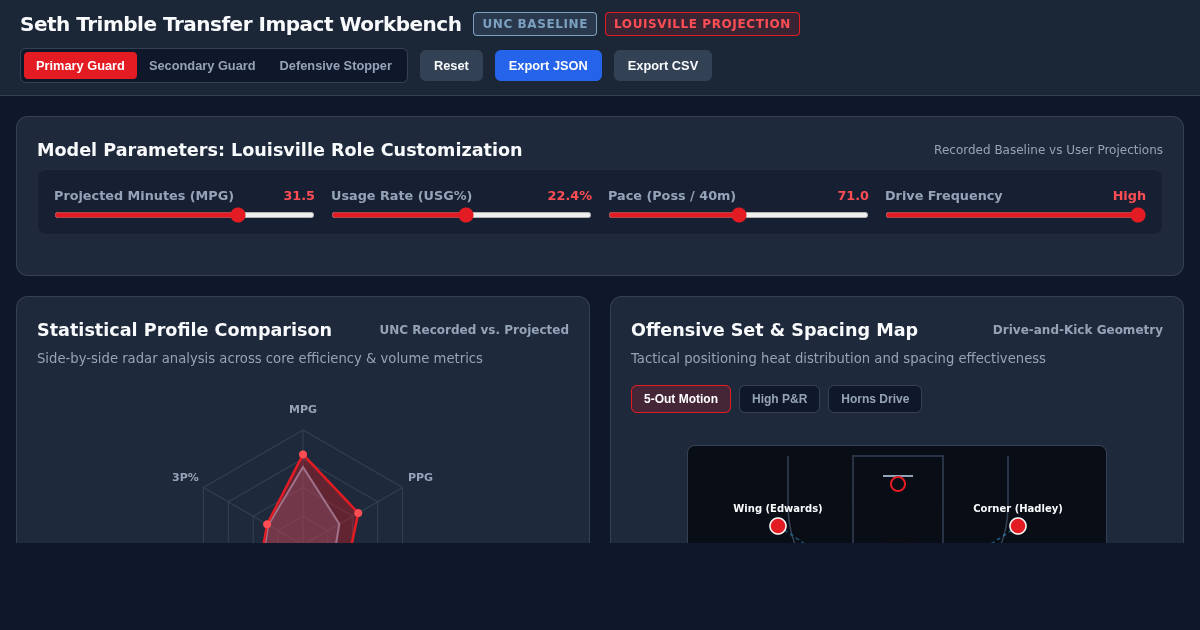Click the Model Parameters section heading
This screenshot has width=1200, height=630.
280,149
